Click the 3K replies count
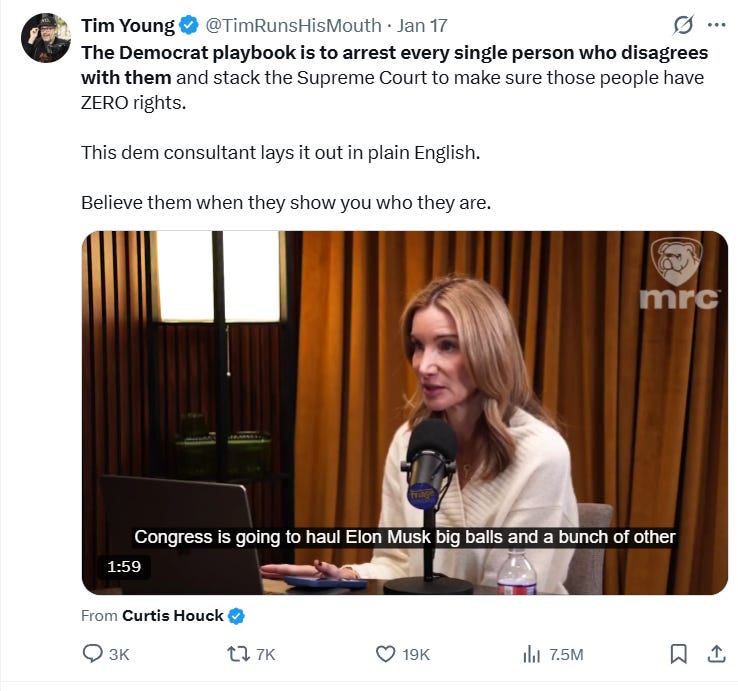 point(119,654)
